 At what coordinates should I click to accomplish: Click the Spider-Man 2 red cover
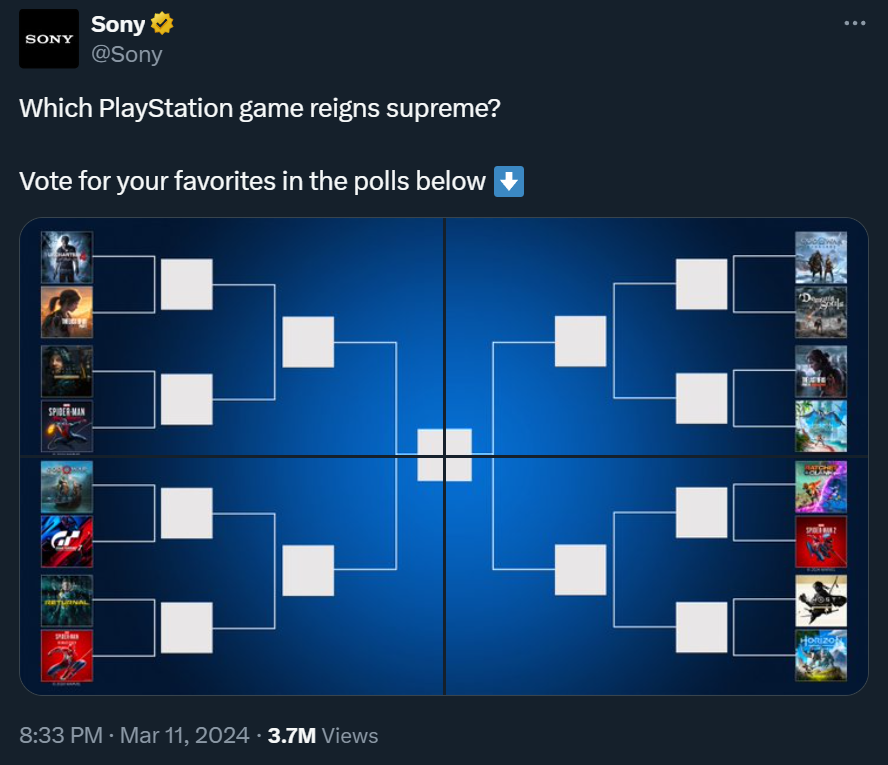[821, 541]
